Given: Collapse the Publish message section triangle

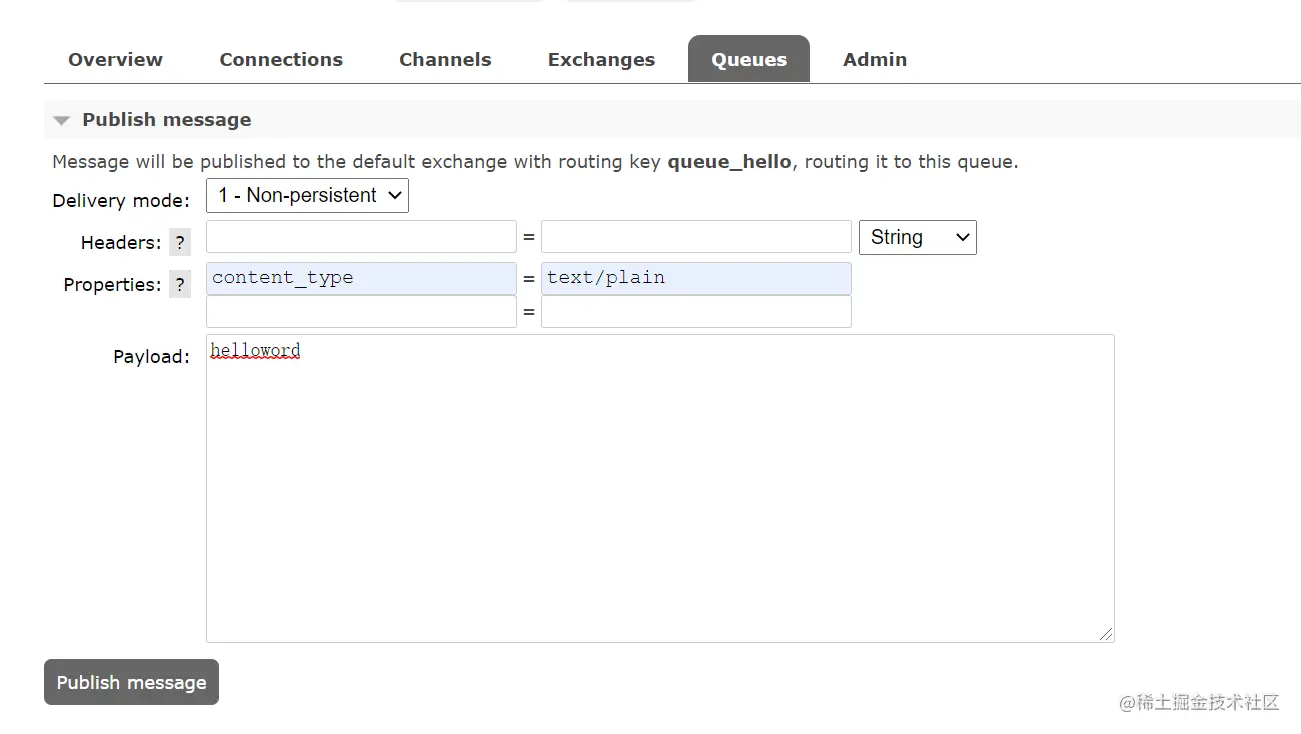Looking at the screenshot, I should pyautogui.click(x=62, y=120).
